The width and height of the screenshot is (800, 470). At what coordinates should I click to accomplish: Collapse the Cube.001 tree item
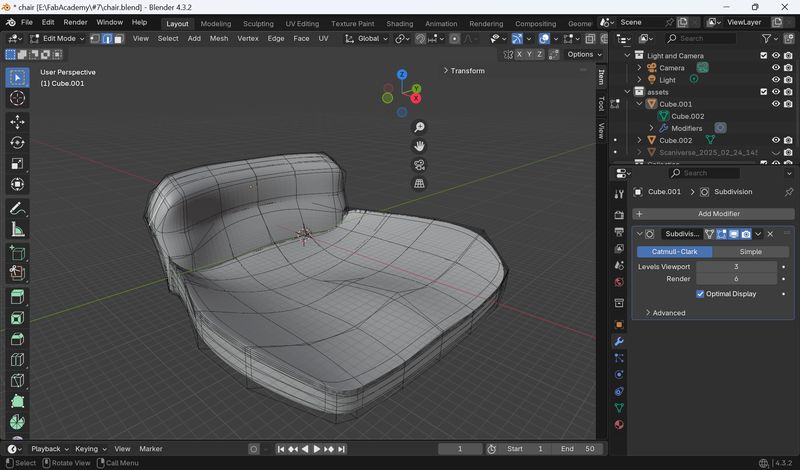pos(639,104)
